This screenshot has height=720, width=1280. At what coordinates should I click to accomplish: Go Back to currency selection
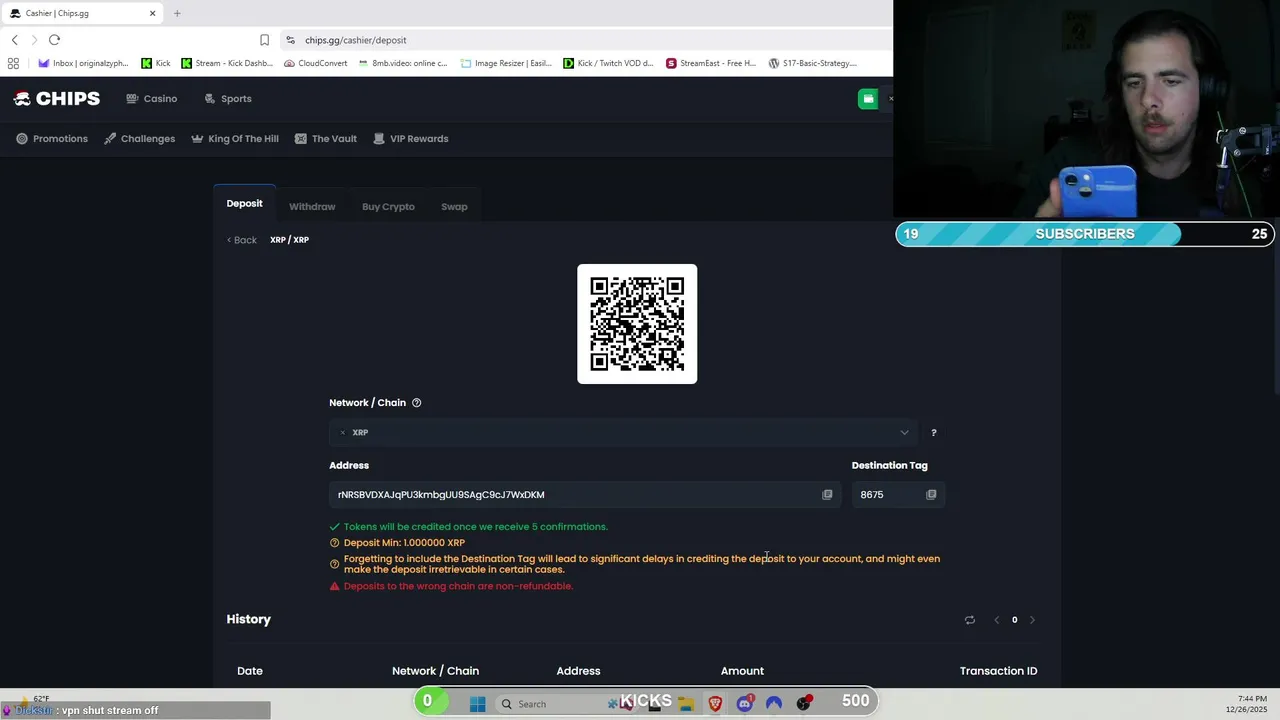241,240
